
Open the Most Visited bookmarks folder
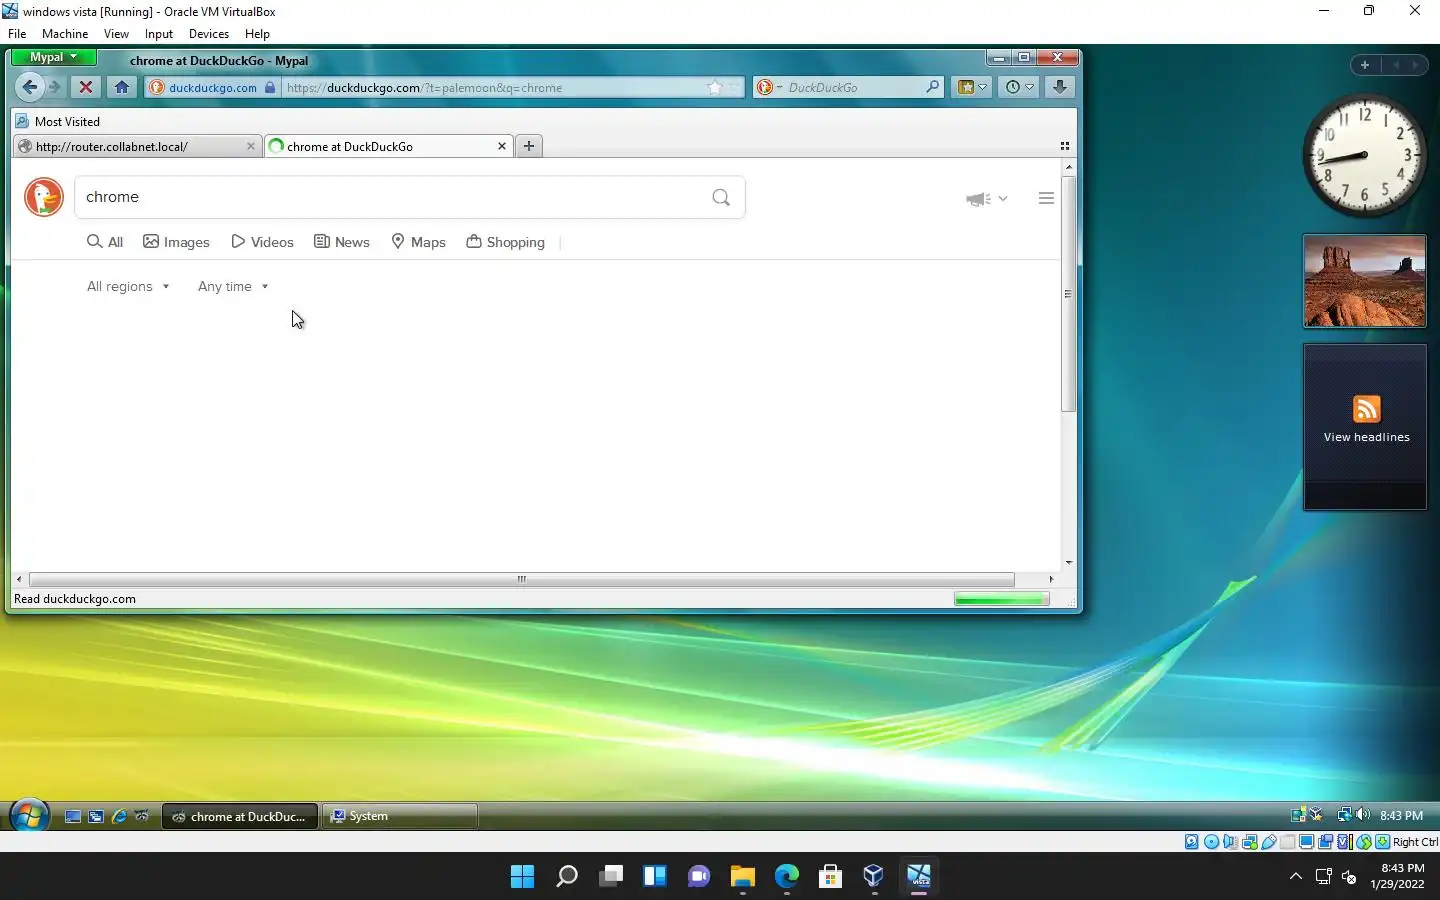coord(58,121)
